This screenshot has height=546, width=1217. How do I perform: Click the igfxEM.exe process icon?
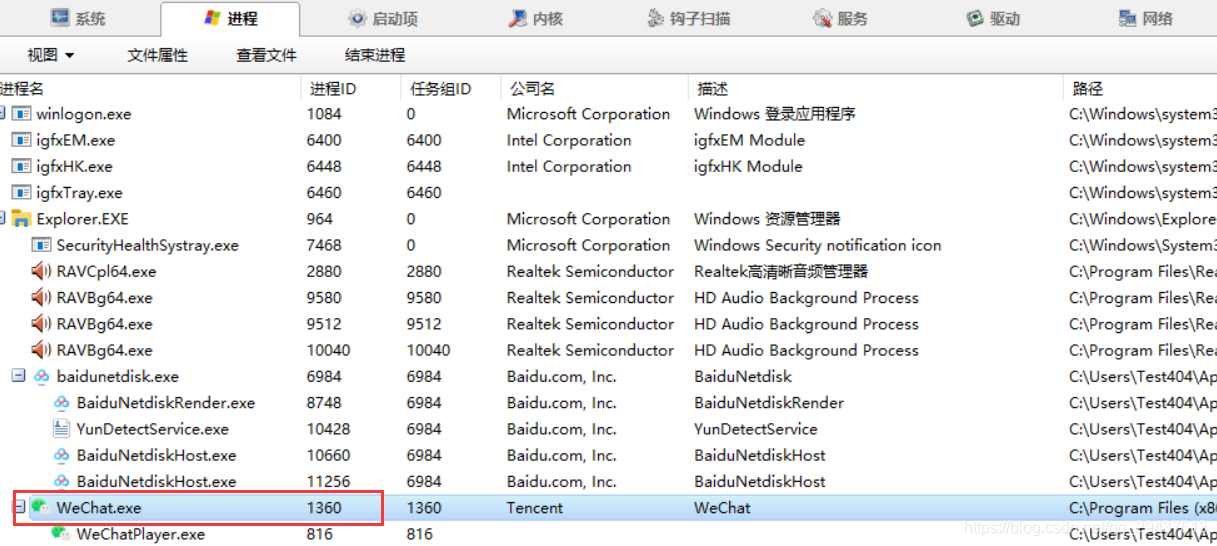coord(22,140)
